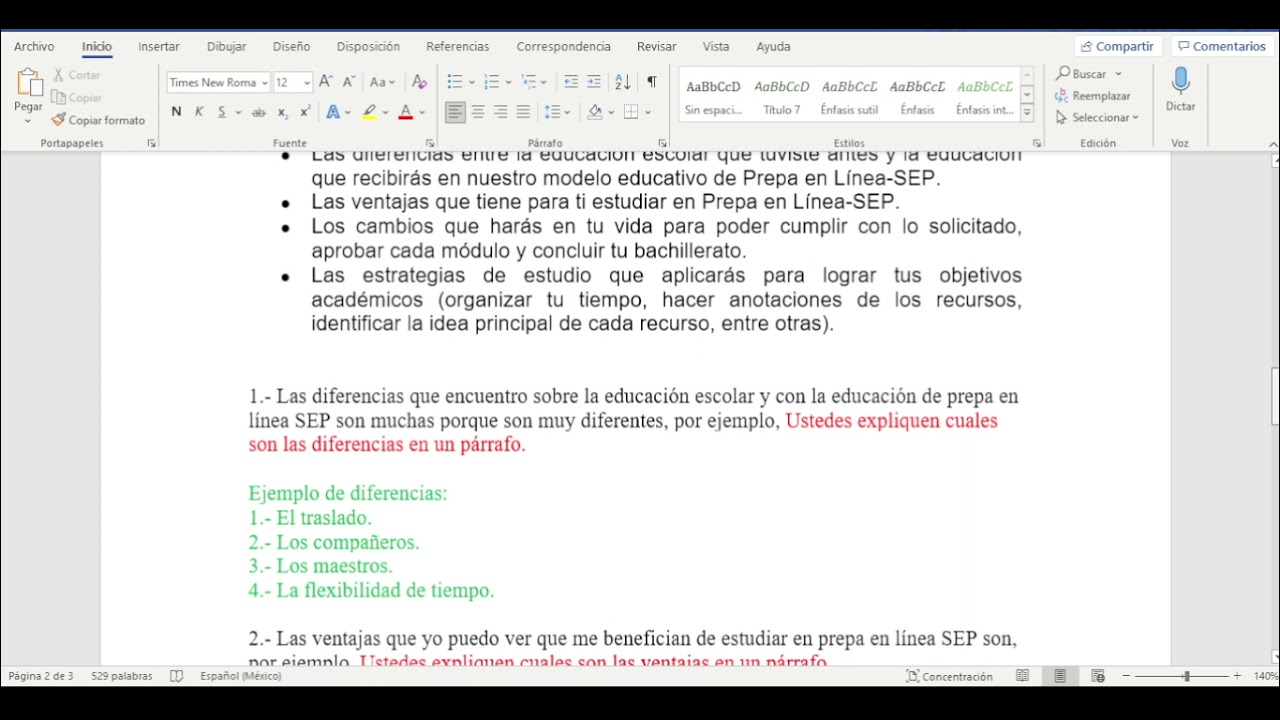Toggle left alignment button

coord(455,112)
